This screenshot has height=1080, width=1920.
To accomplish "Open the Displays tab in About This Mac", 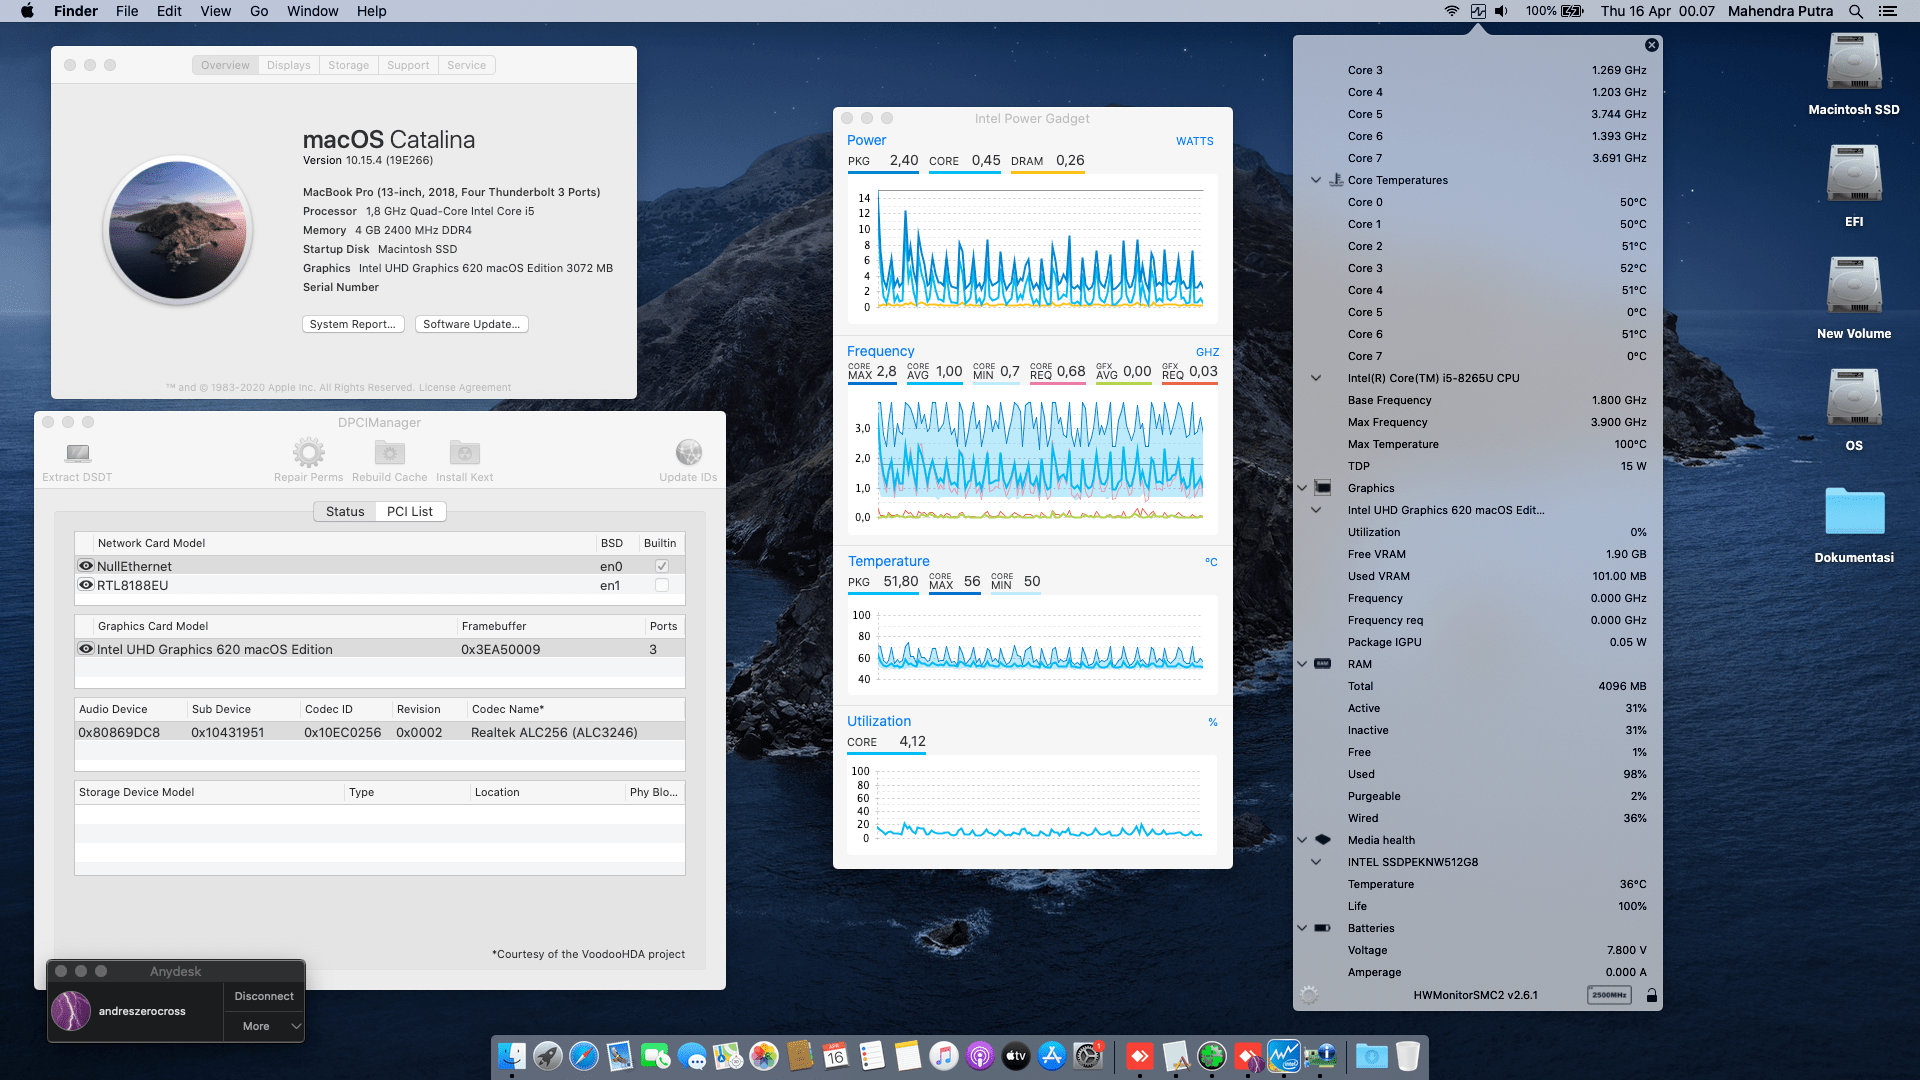I will point(288,64).
